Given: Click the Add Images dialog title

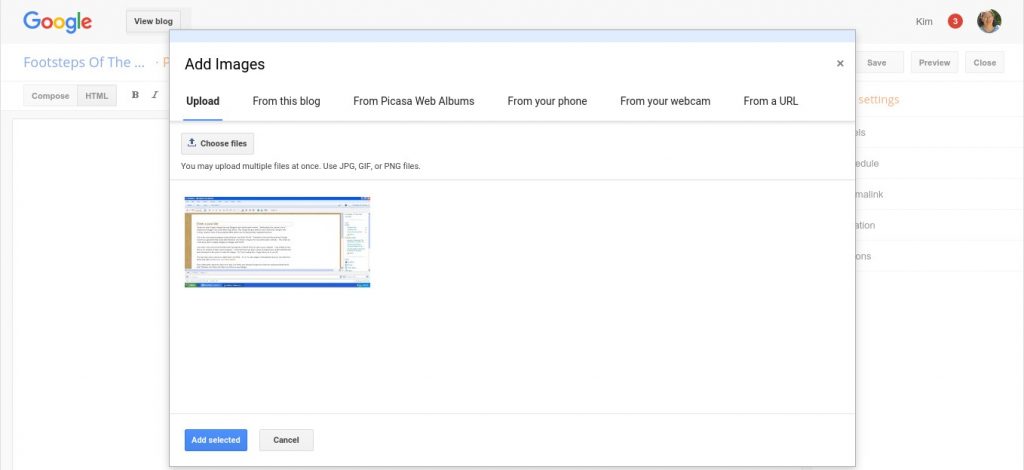Looking at the screenshot, I should [225, 64].
